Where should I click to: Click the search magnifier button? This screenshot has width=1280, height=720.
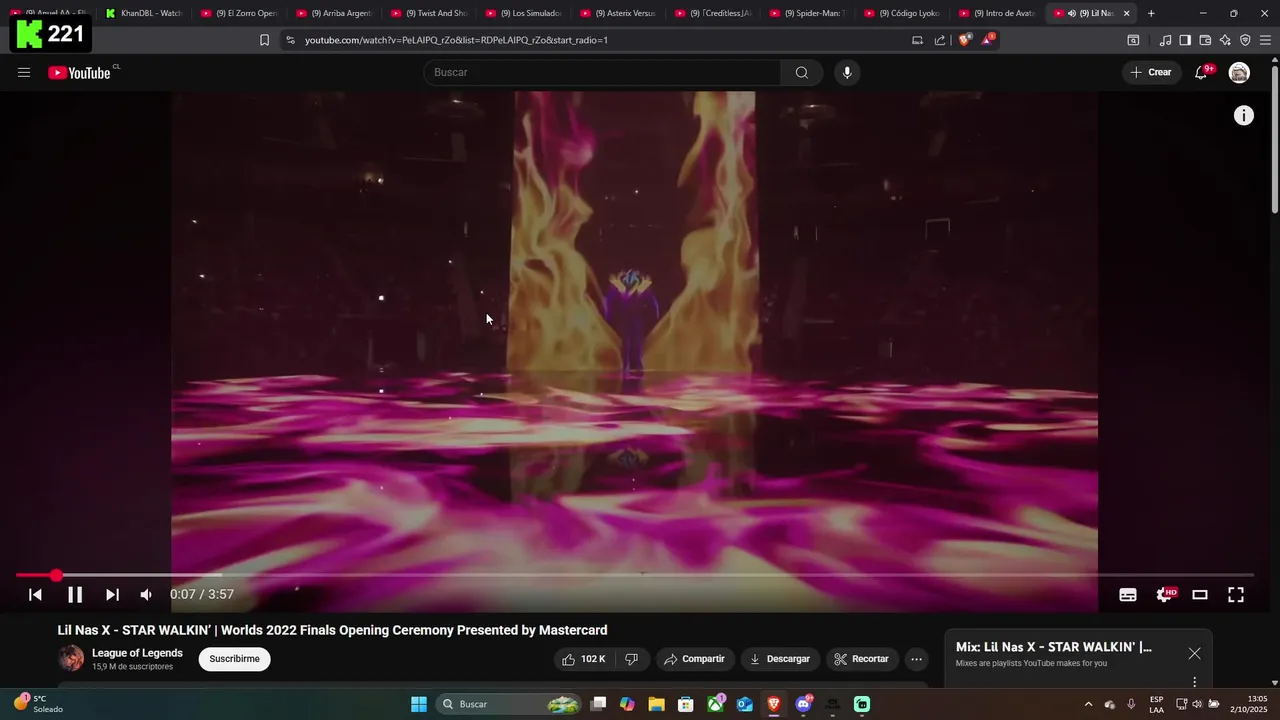pos(801,72)
